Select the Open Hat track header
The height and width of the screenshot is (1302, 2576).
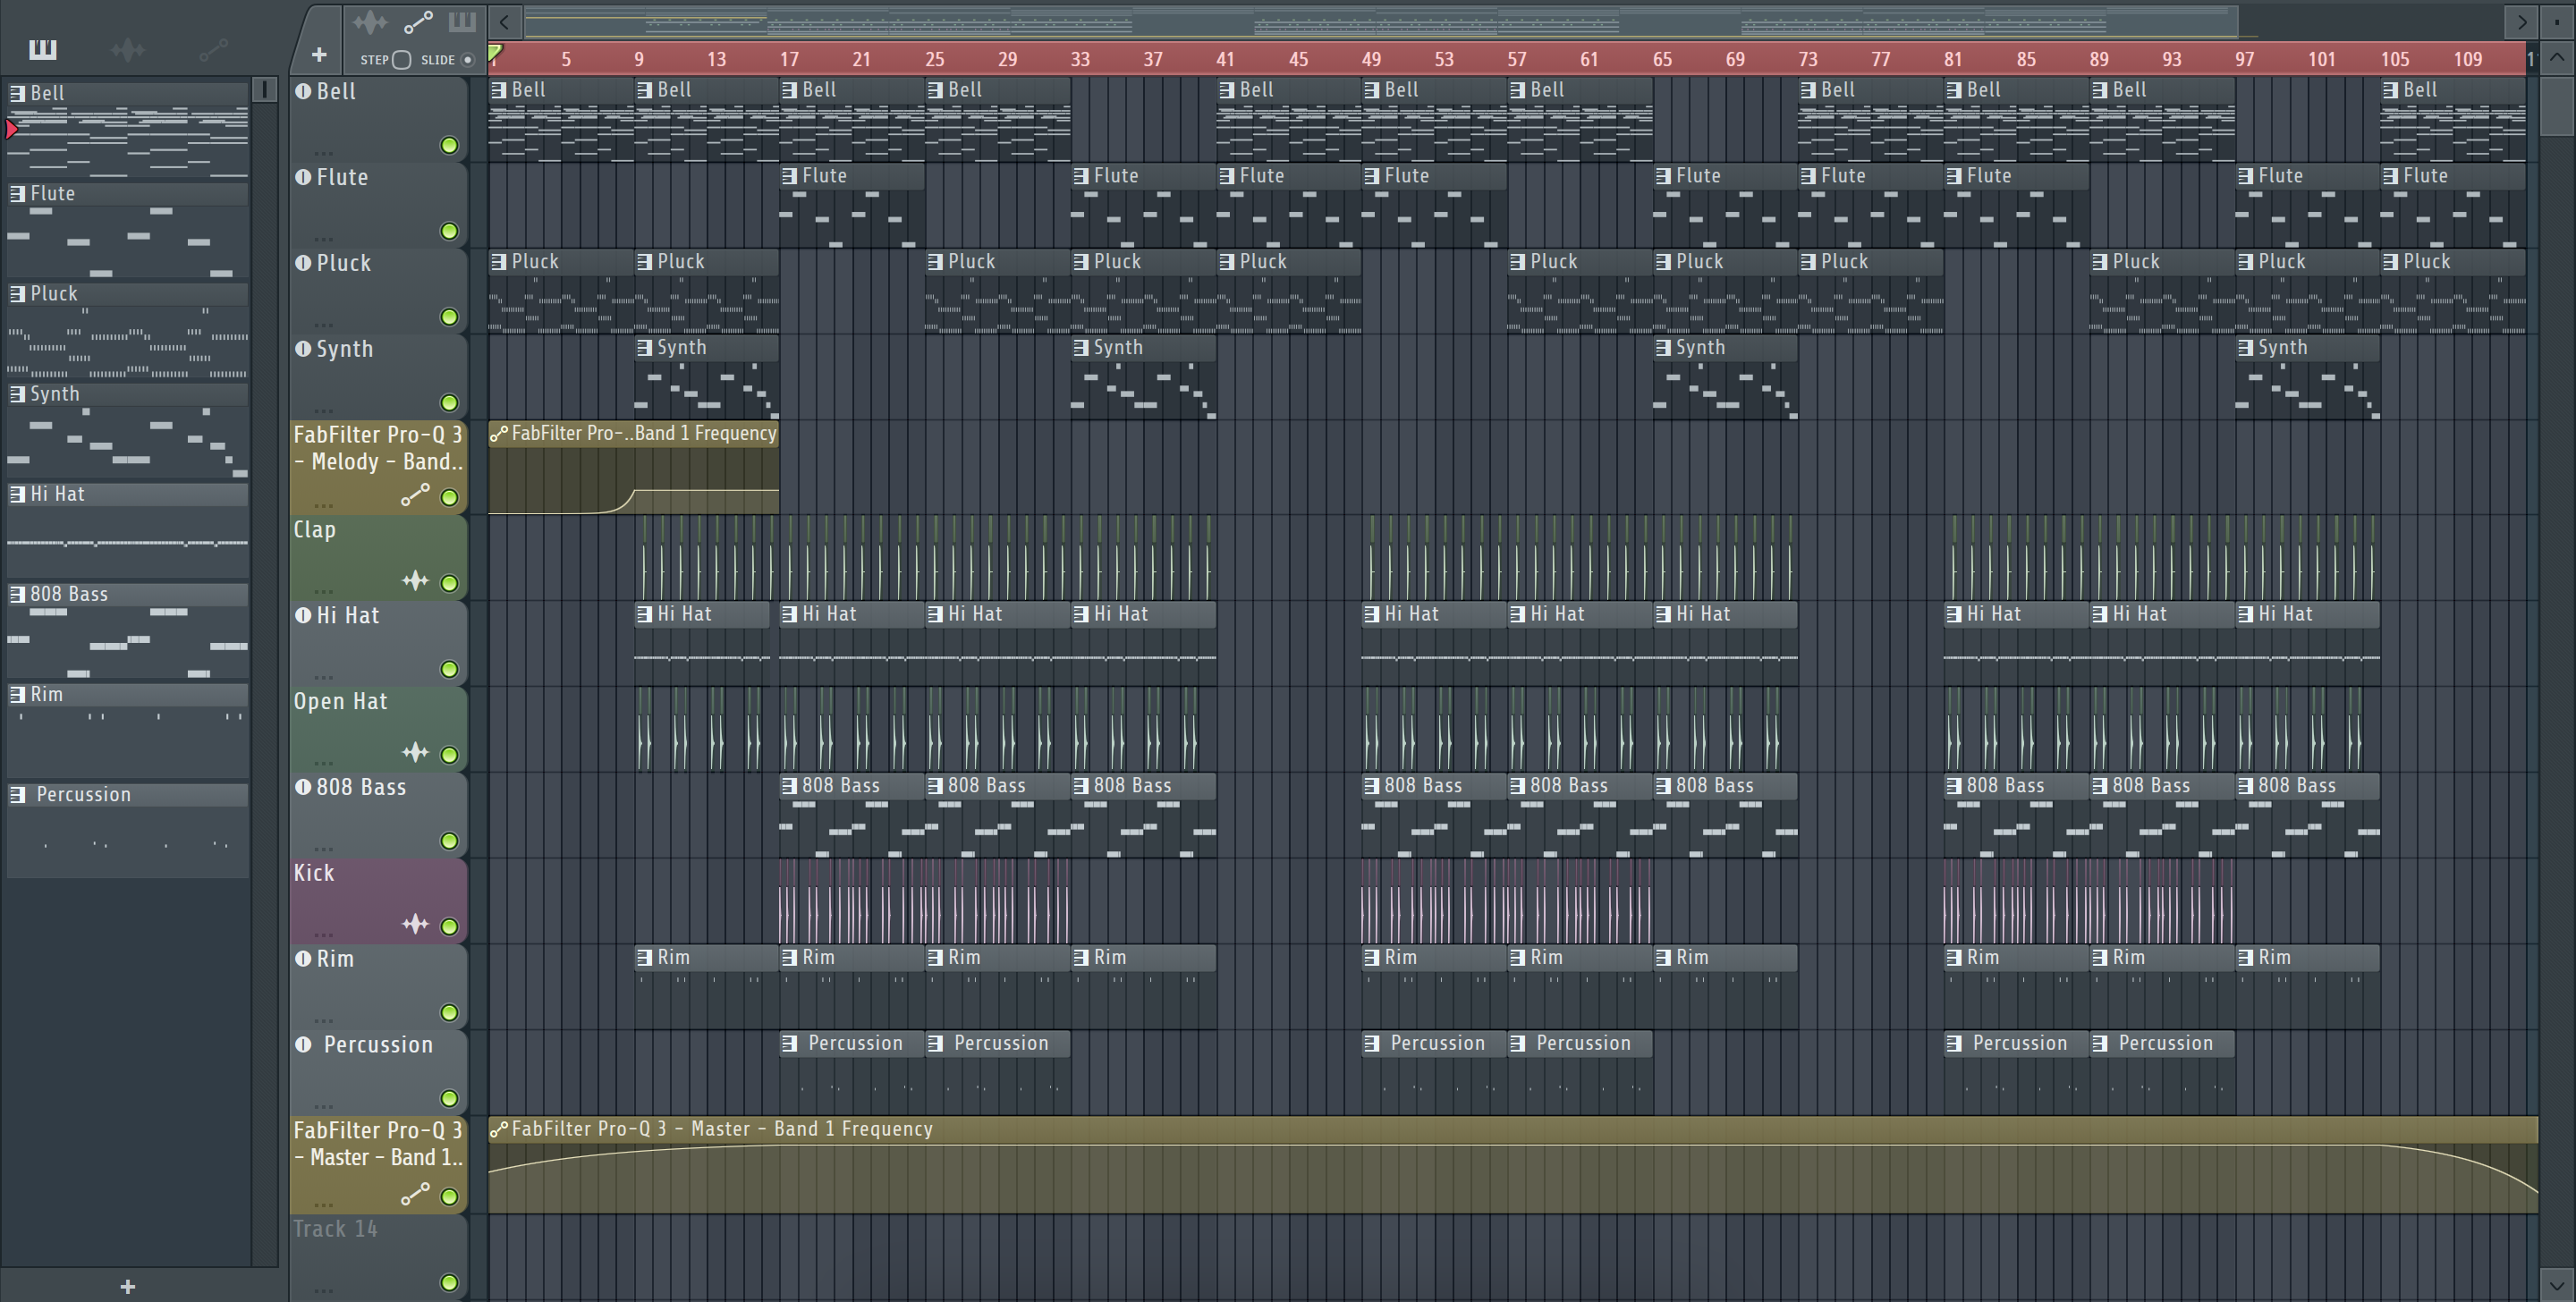pyautogui.click(x=378, y=728)
